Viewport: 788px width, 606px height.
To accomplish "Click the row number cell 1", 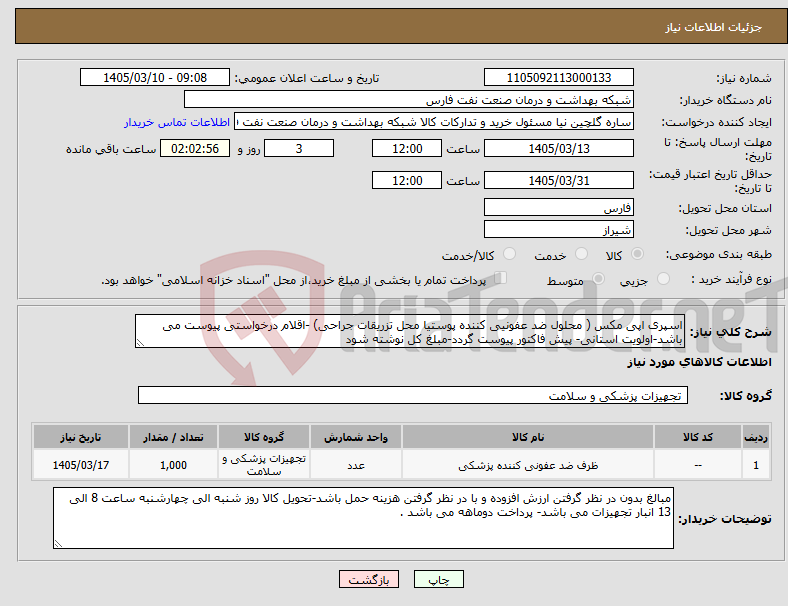I will pos(755,465).
